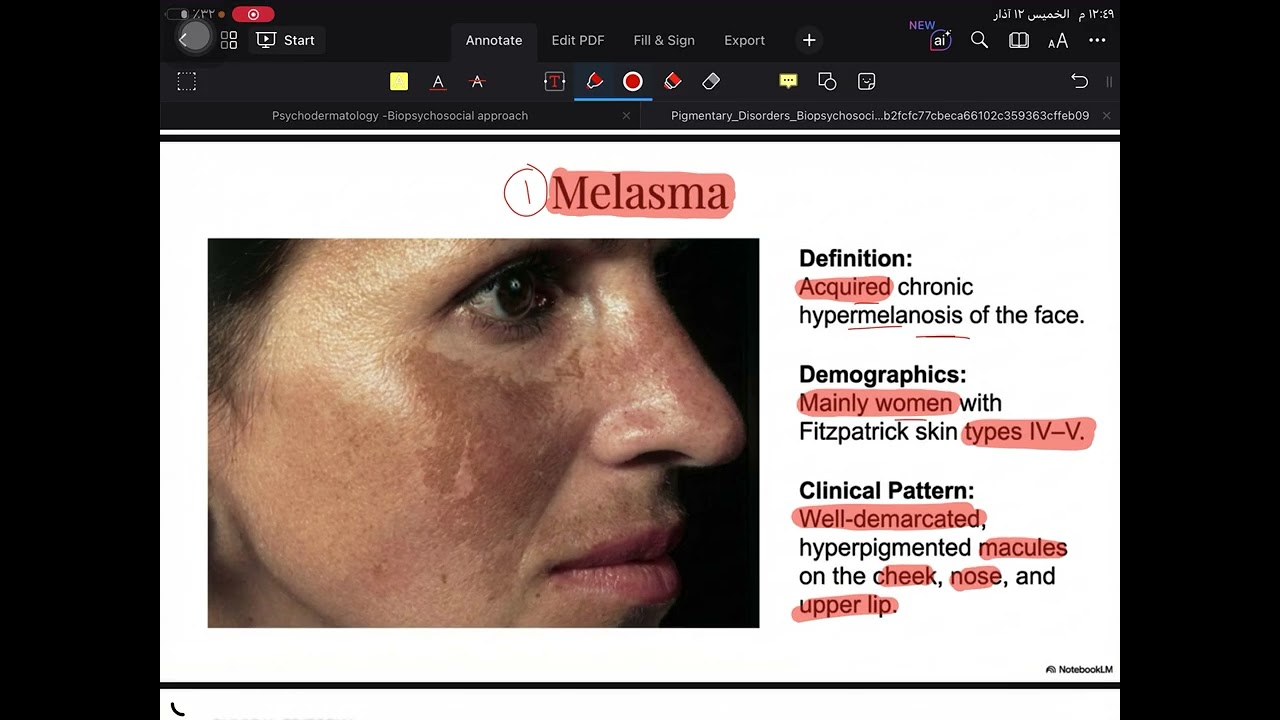Open the sticker tool
Viewport: 1280px width, 720px height.
(867, 82)
